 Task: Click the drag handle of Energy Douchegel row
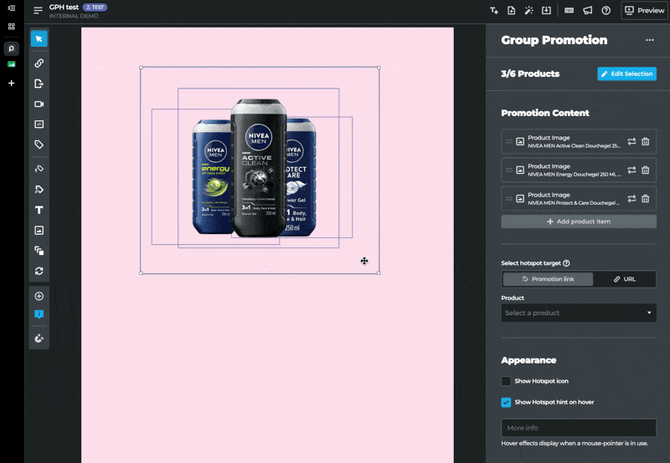509,170
